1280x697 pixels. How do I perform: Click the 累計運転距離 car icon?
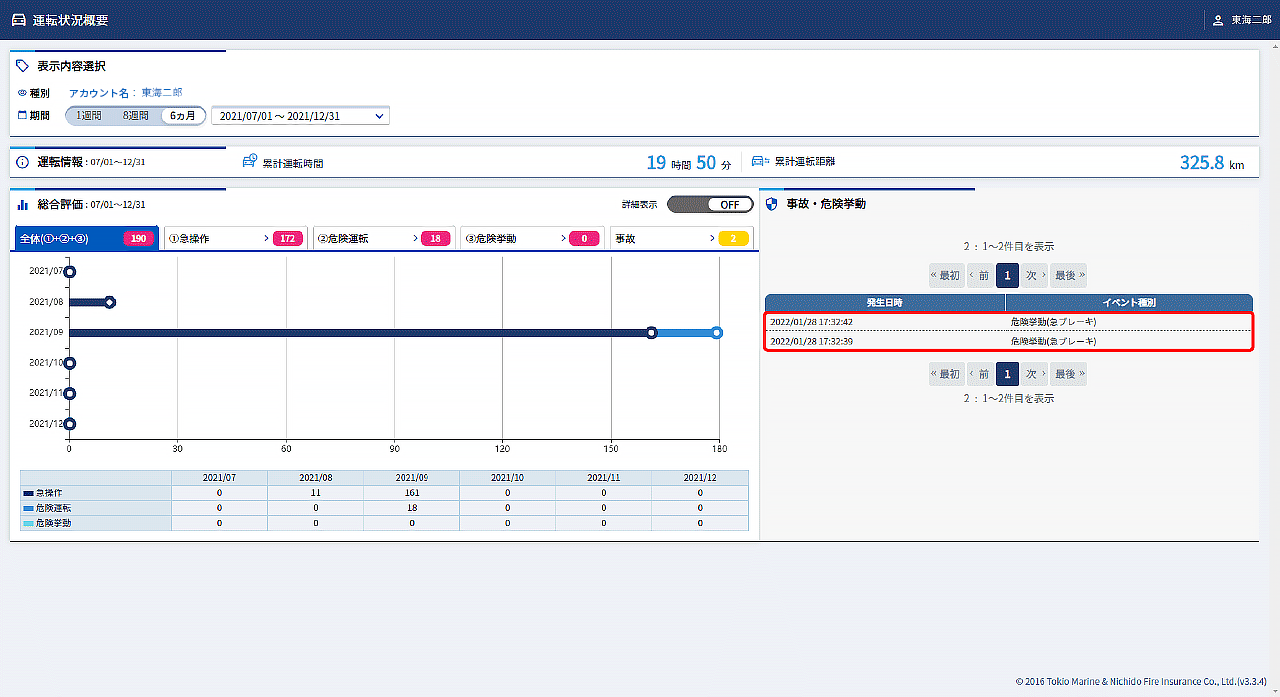coord(759,162)
